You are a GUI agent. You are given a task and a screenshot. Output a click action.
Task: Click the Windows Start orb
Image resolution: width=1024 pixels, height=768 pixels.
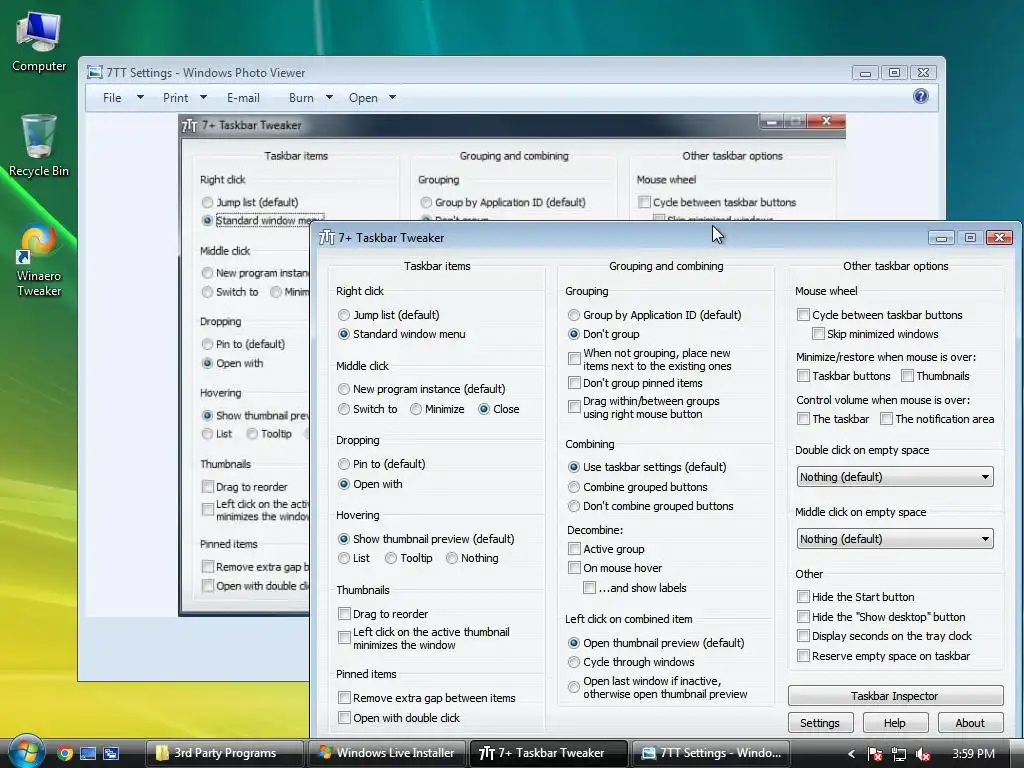tap(26, 752)
